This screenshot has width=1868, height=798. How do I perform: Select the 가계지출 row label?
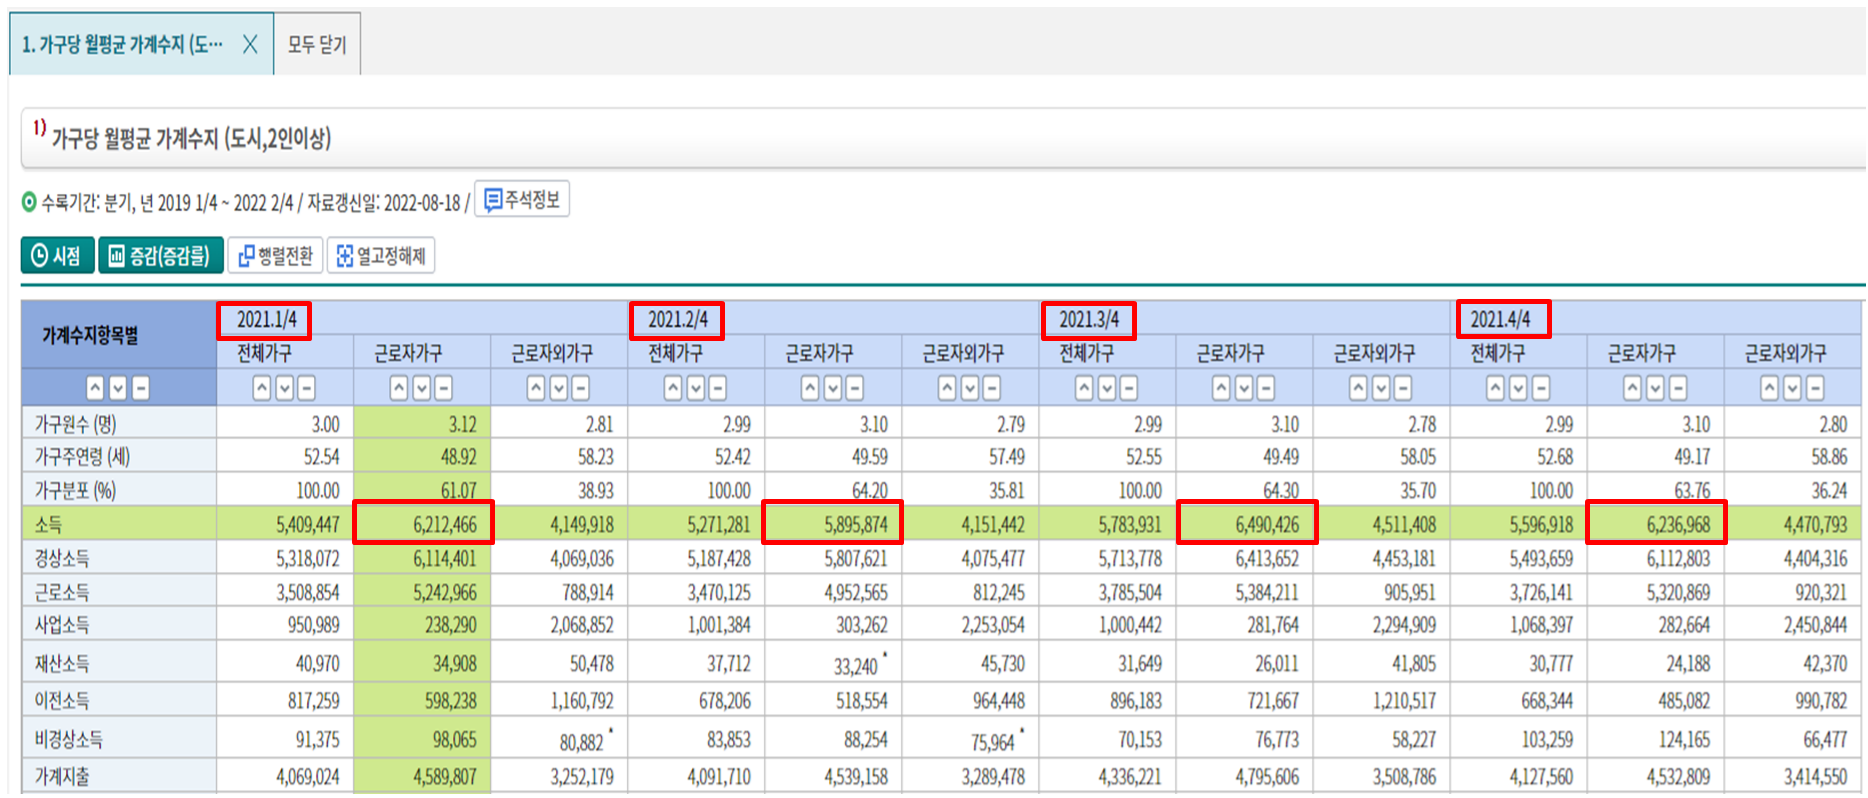(x=62, y=776)
